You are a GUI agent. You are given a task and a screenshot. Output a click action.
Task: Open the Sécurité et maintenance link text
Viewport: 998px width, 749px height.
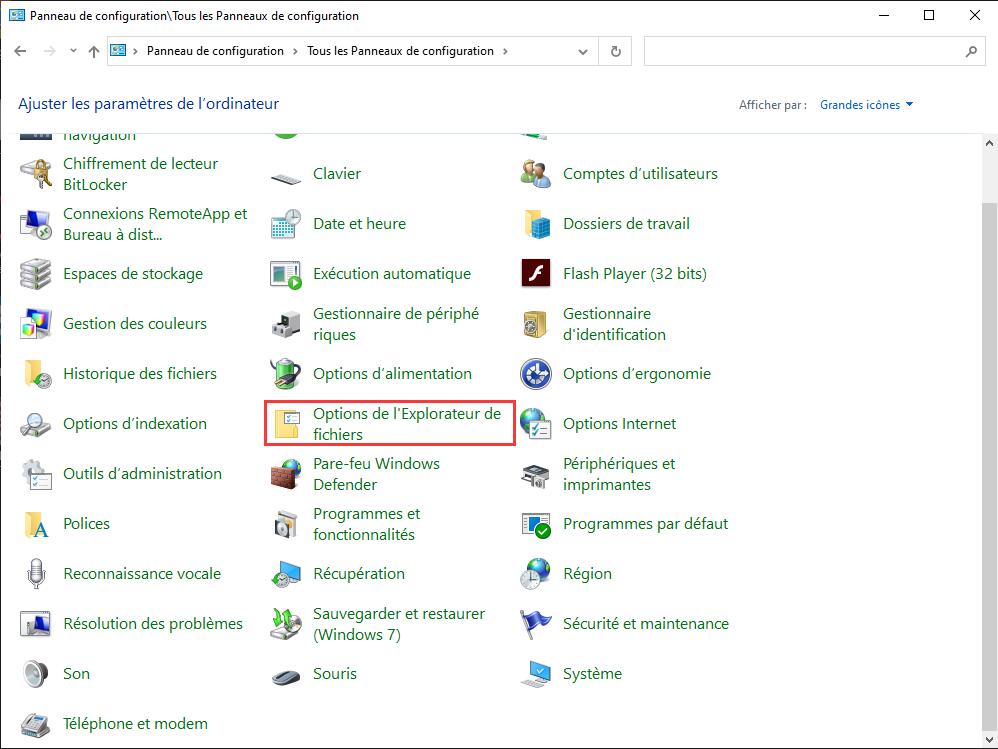tap(645, 624)
